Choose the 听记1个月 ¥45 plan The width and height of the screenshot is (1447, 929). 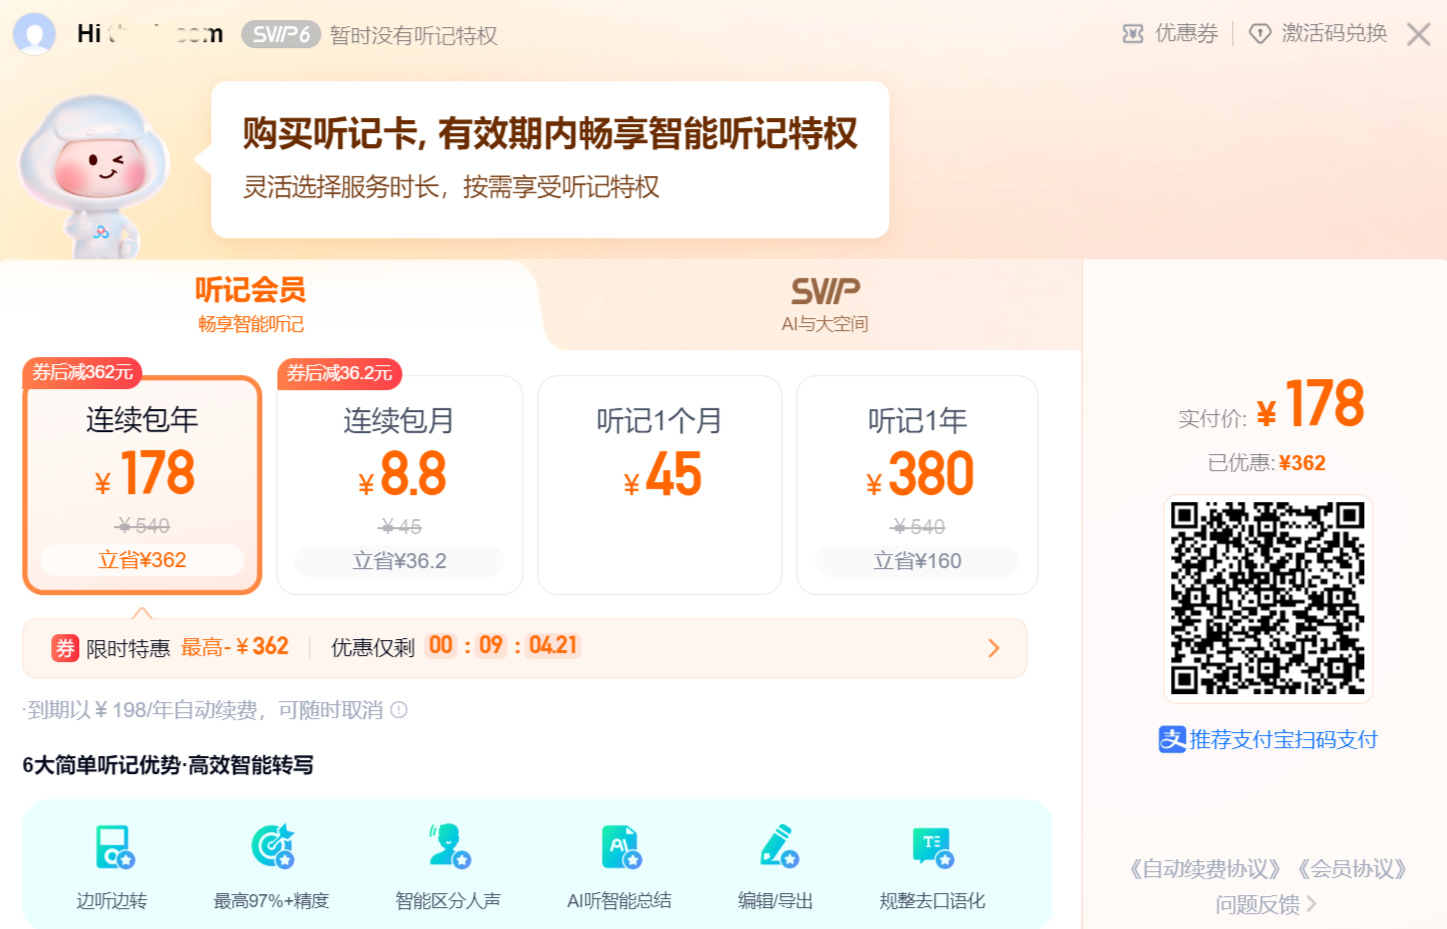(x=659, y=485)
